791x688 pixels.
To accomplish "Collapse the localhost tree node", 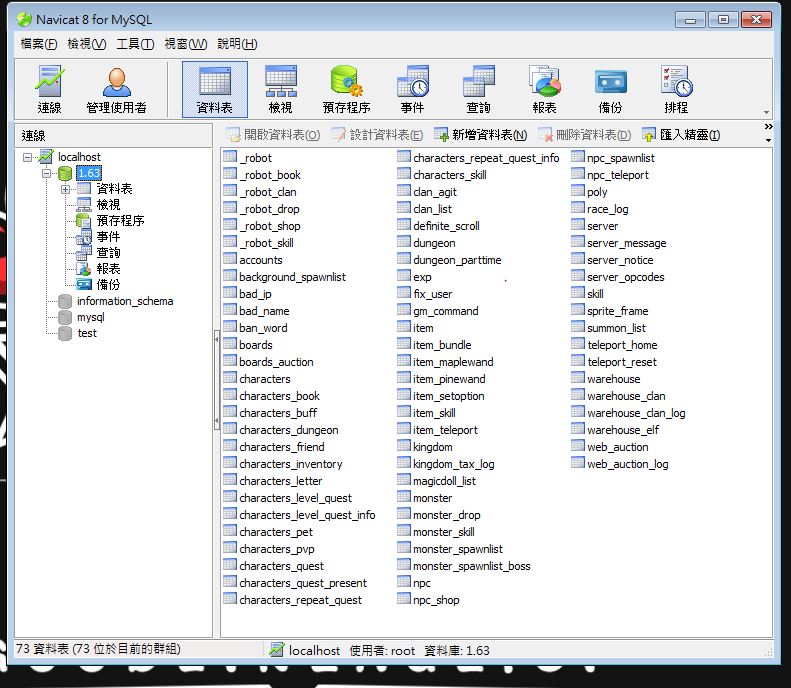I will click(28, 157).
